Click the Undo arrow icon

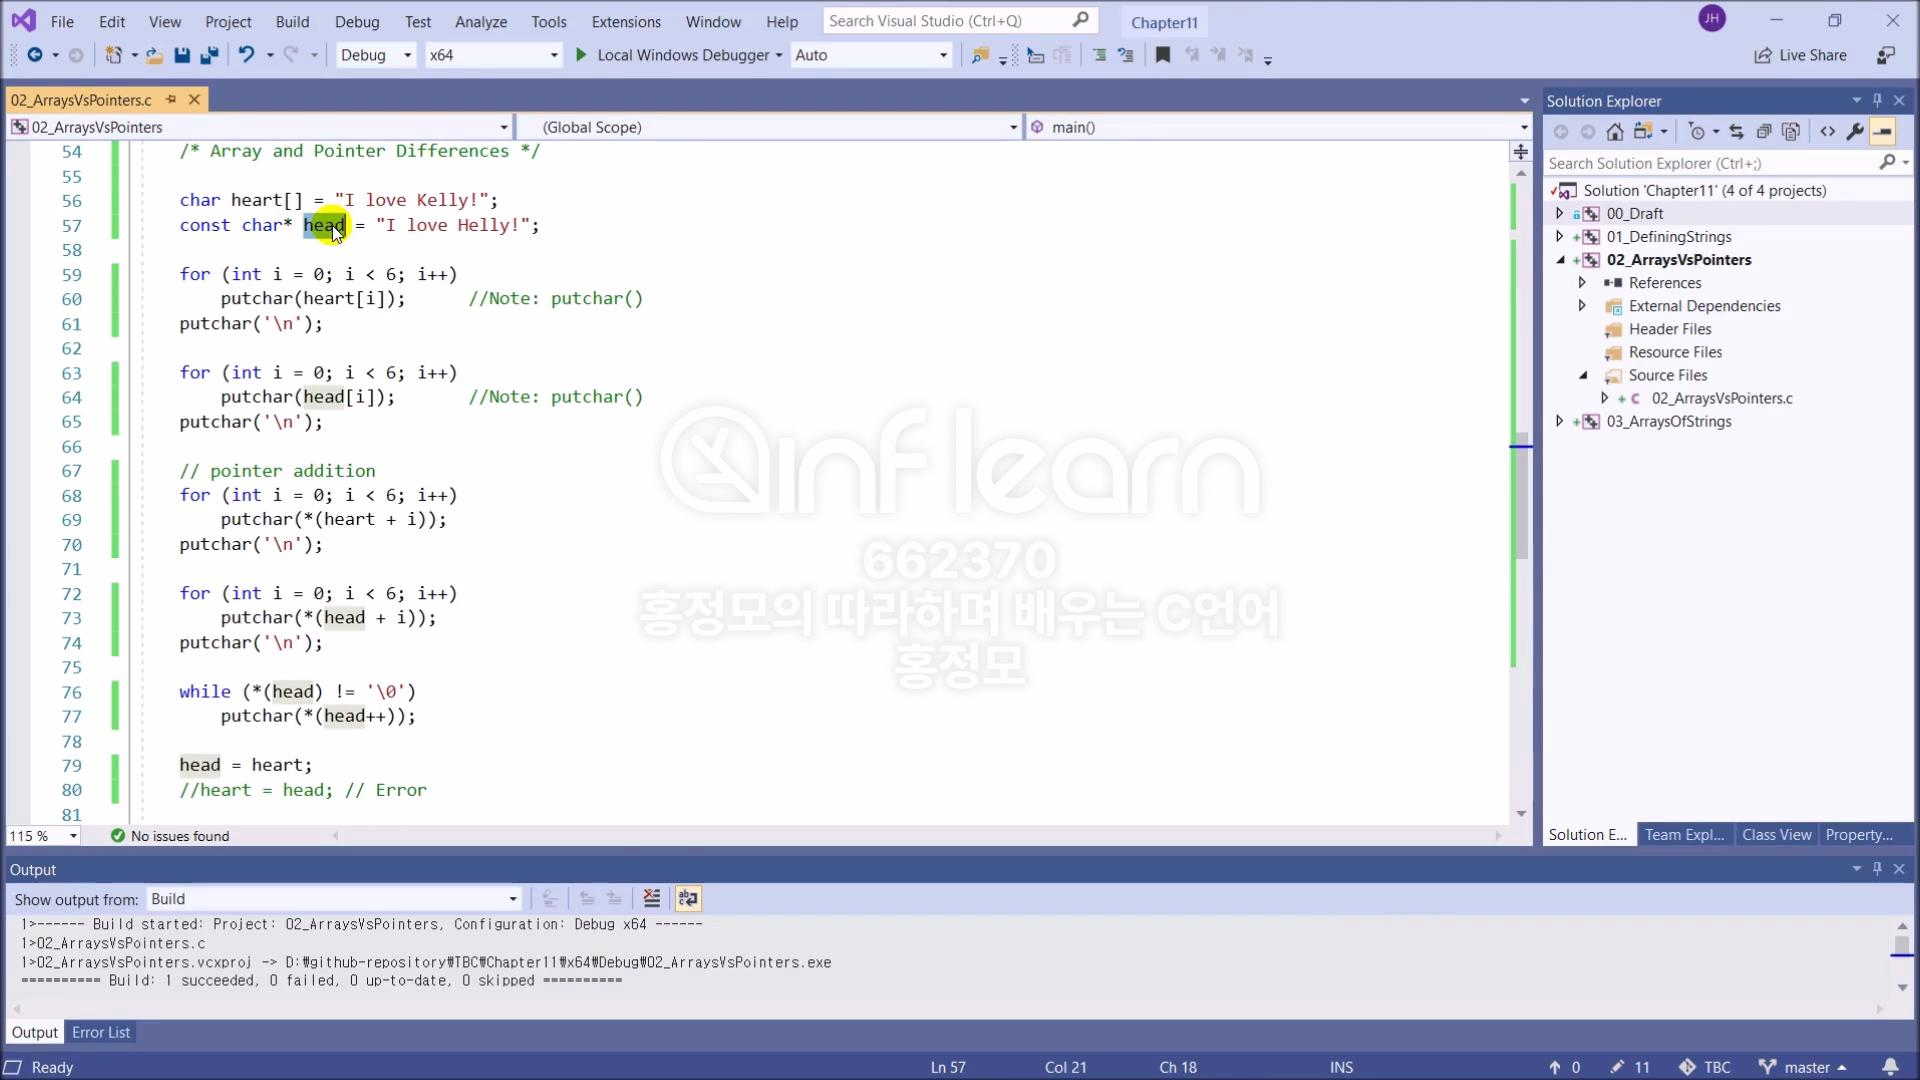coord(246,55)
